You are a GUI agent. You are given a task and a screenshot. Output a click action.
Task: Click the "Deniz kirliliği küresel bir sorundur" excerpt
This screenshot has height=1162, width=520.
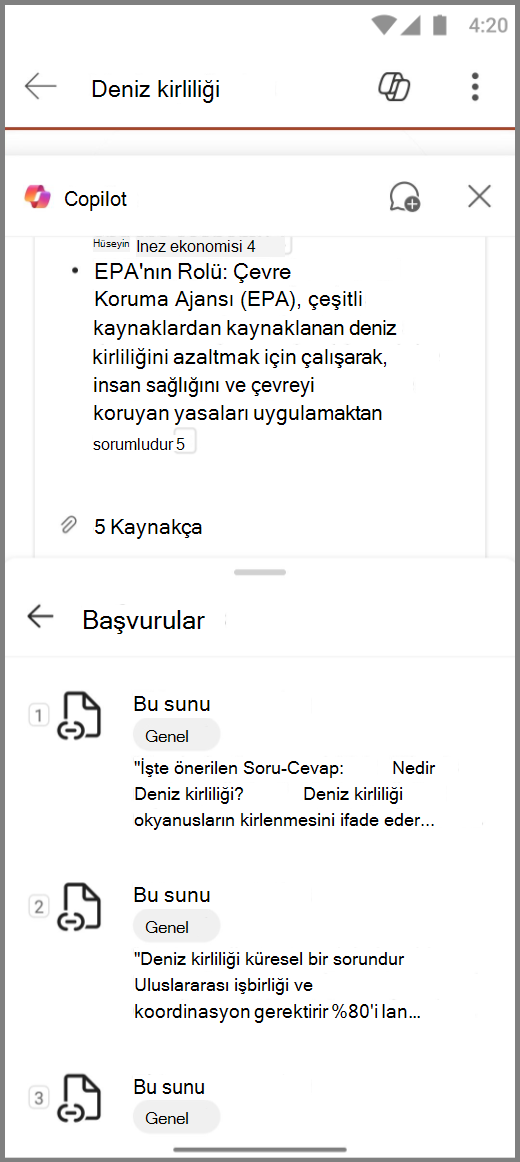(278, 986)
